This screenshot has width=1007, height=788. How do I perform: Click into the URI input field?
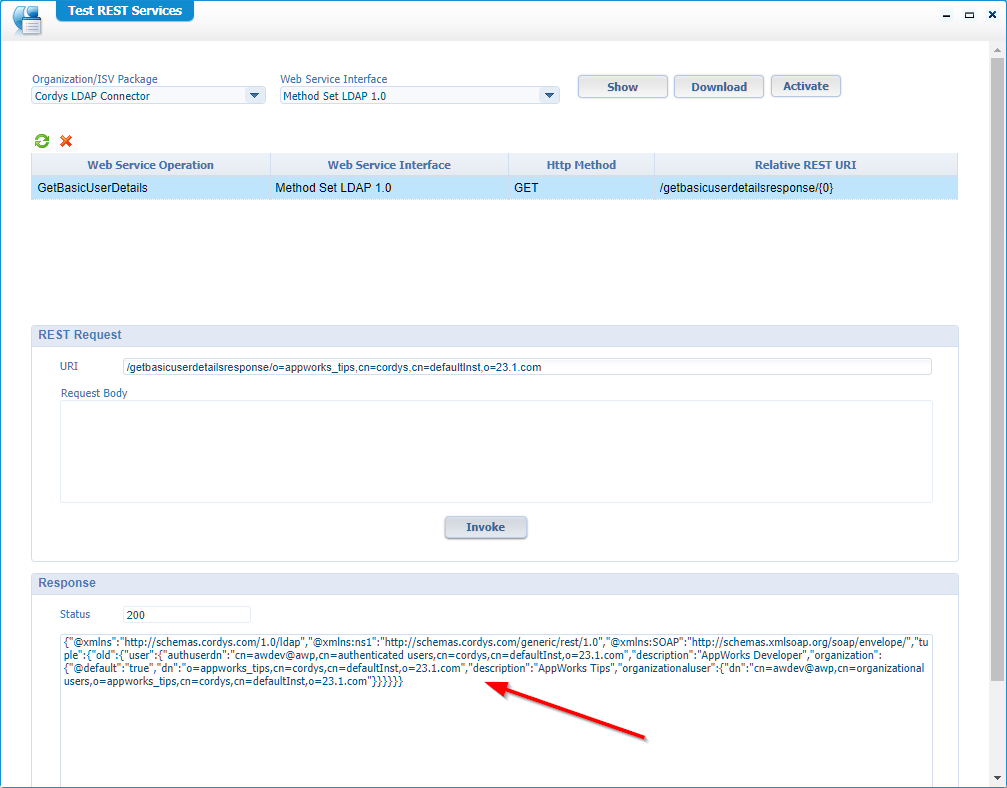click(x=527, y=367)
